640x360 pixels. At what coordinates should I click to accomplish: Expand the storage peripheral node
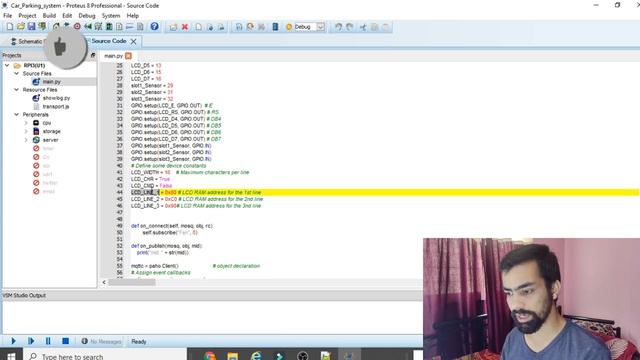pos(26,131)
